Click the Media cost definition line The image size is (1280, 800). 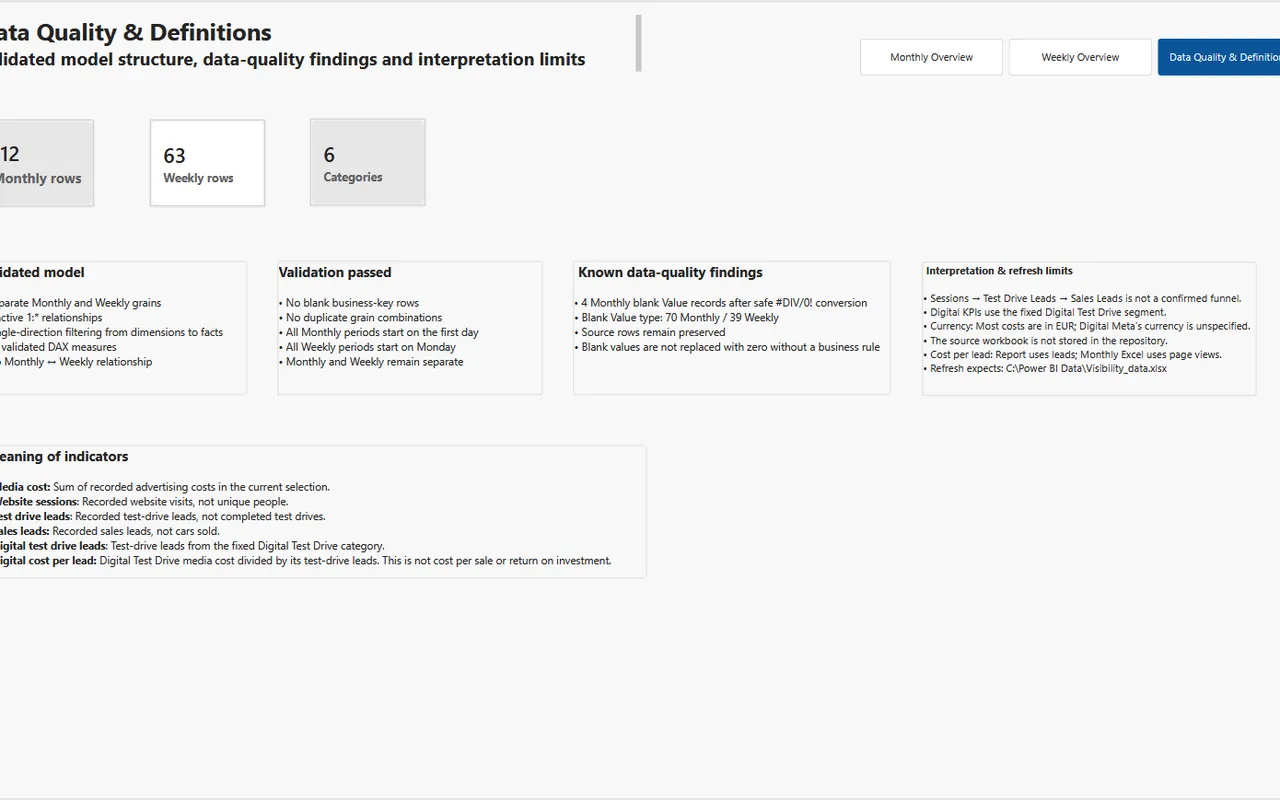coord(165,487)
